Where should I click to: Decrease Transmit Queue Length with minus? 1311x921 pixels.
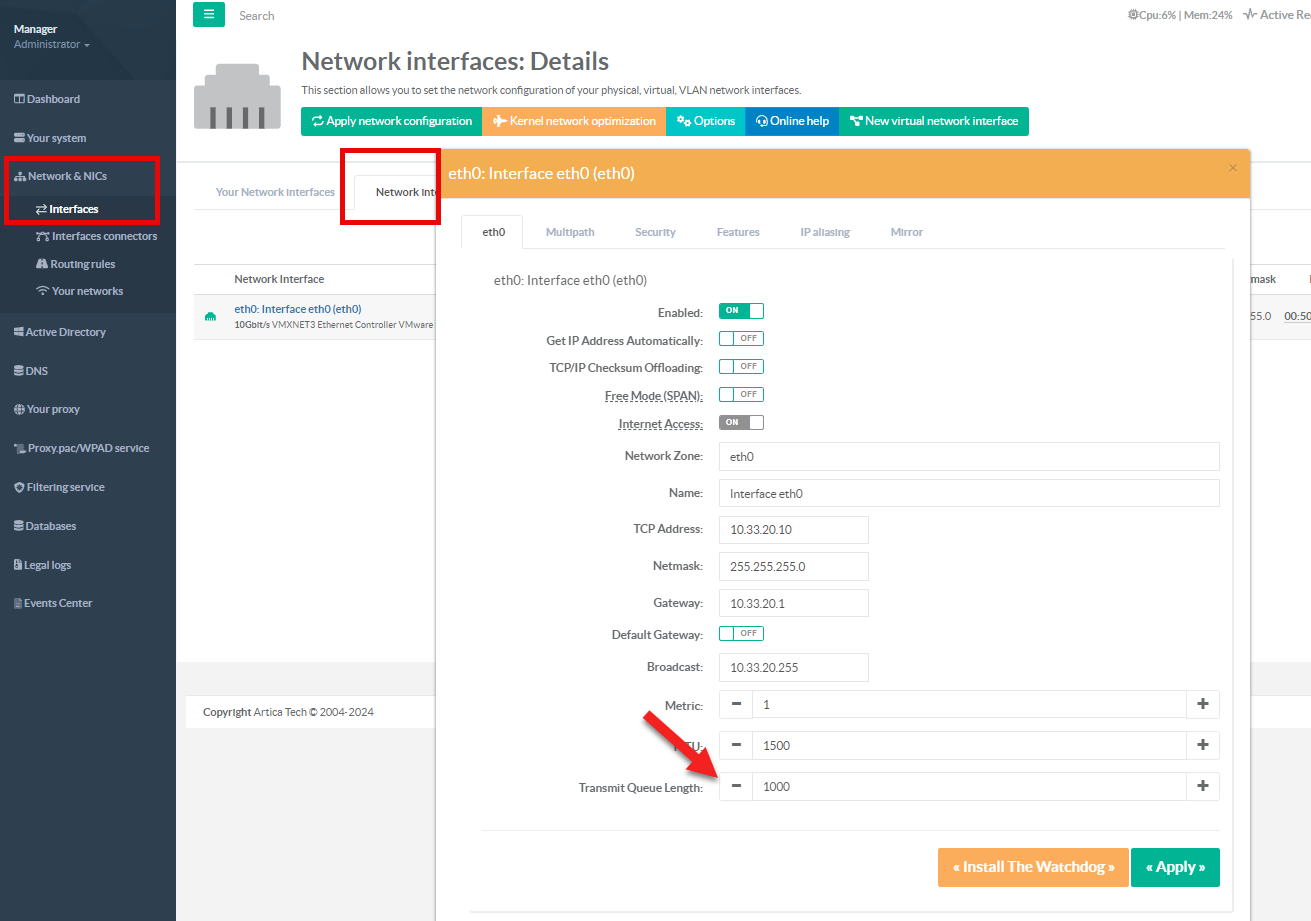click(x=736, y=786)
